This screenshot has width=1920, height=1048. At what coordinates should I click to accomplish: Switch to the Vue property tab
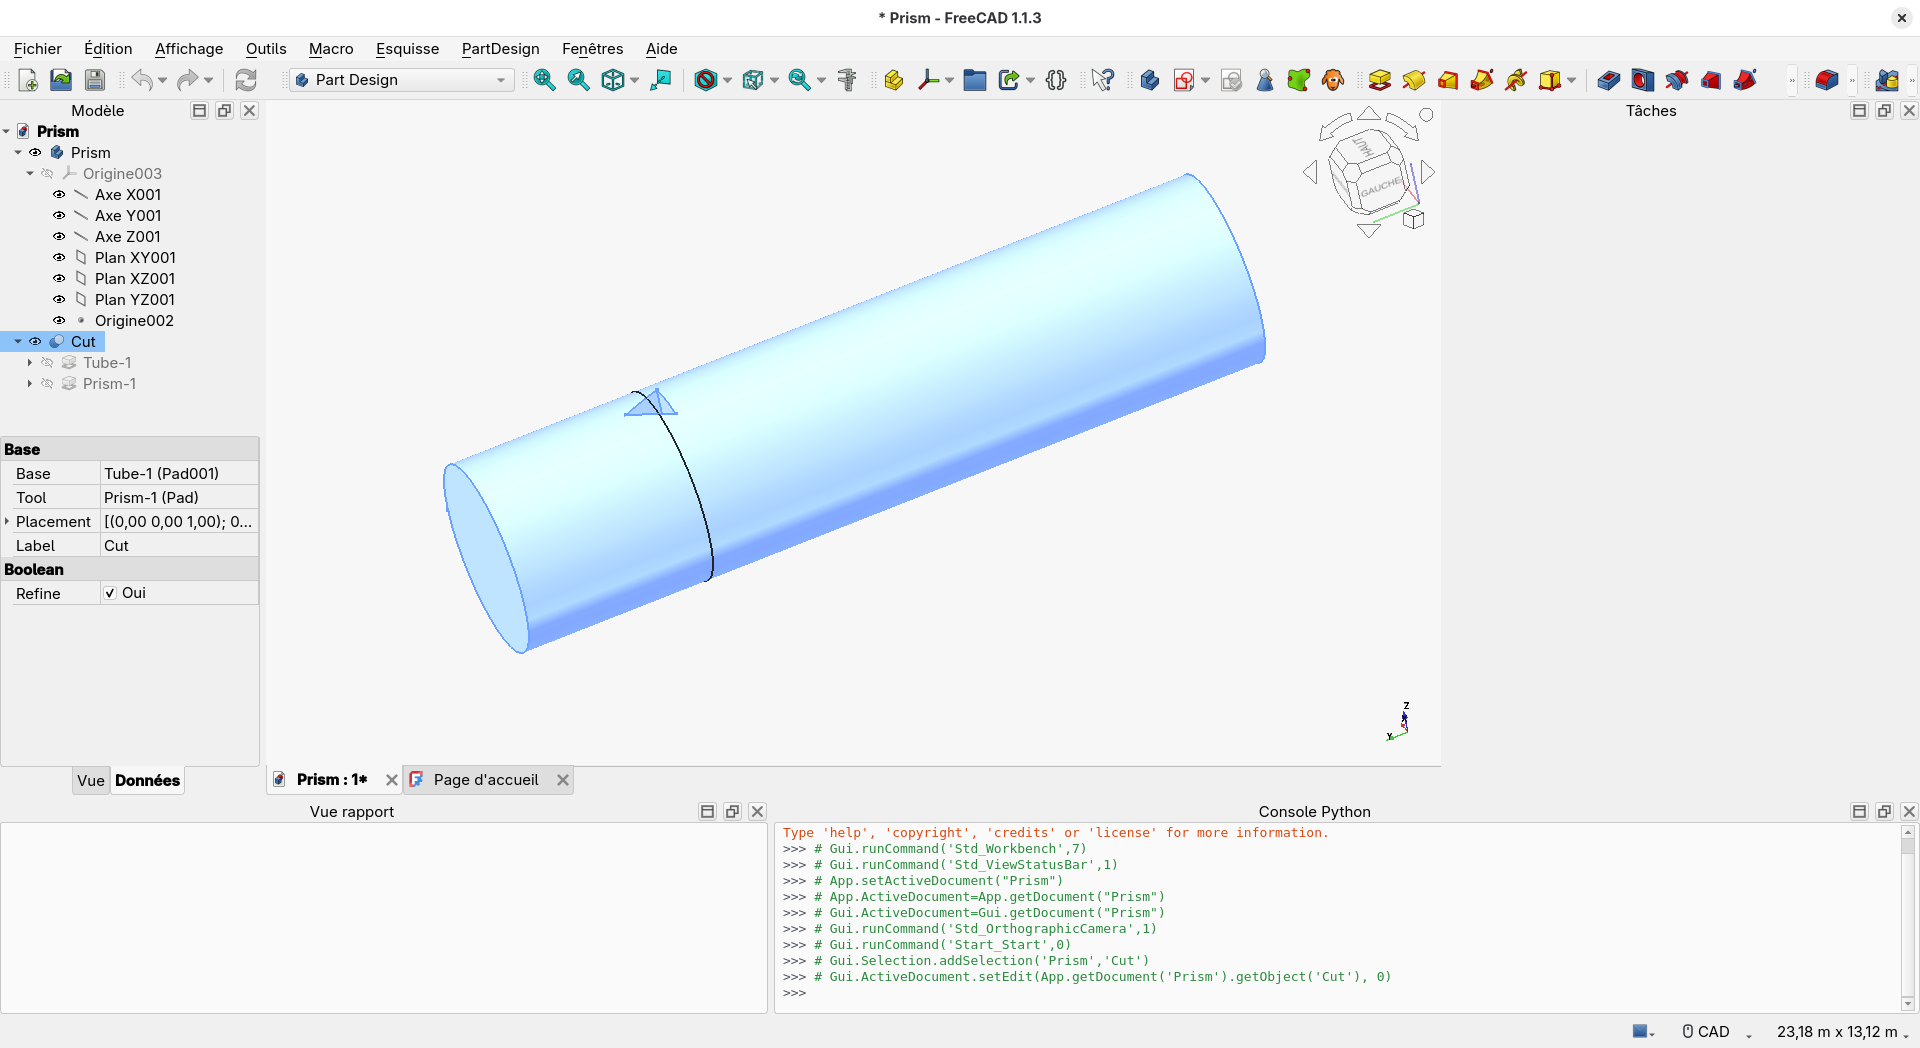(91, 781)
